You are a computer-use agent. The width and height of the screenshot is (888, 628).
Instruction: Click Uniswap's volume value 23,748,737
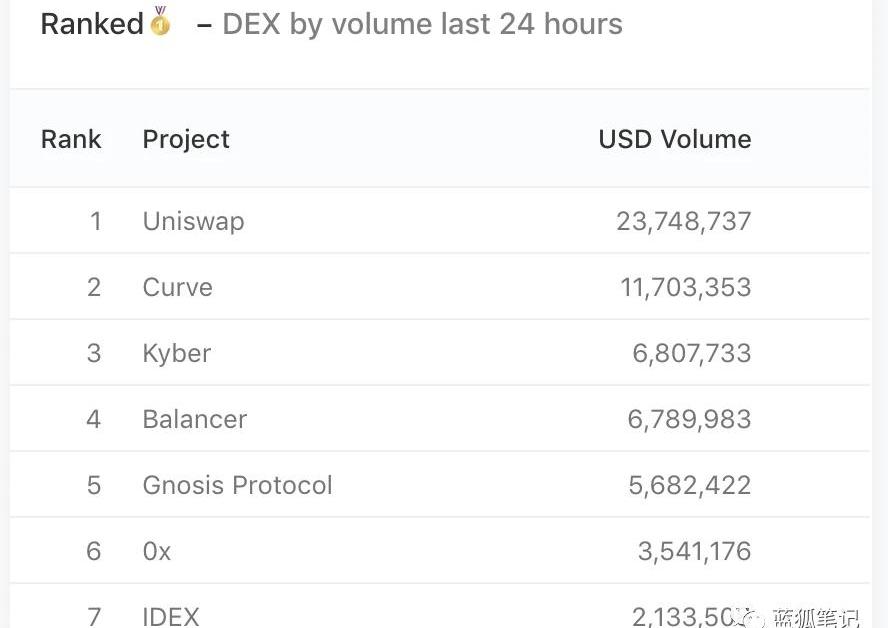(683, 221)
